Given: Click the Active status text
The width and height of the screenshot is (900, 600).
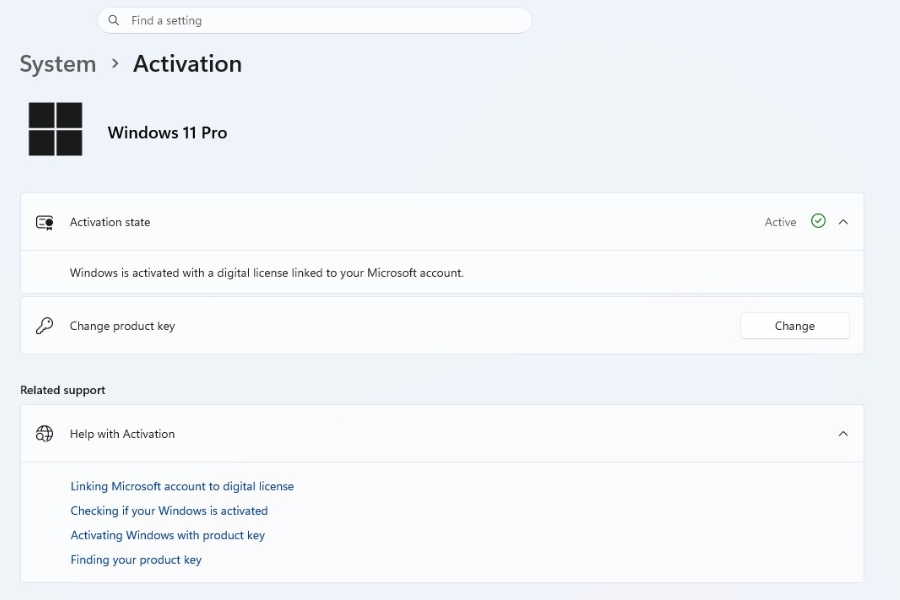Looking at the screenshot, I should 780,222.
